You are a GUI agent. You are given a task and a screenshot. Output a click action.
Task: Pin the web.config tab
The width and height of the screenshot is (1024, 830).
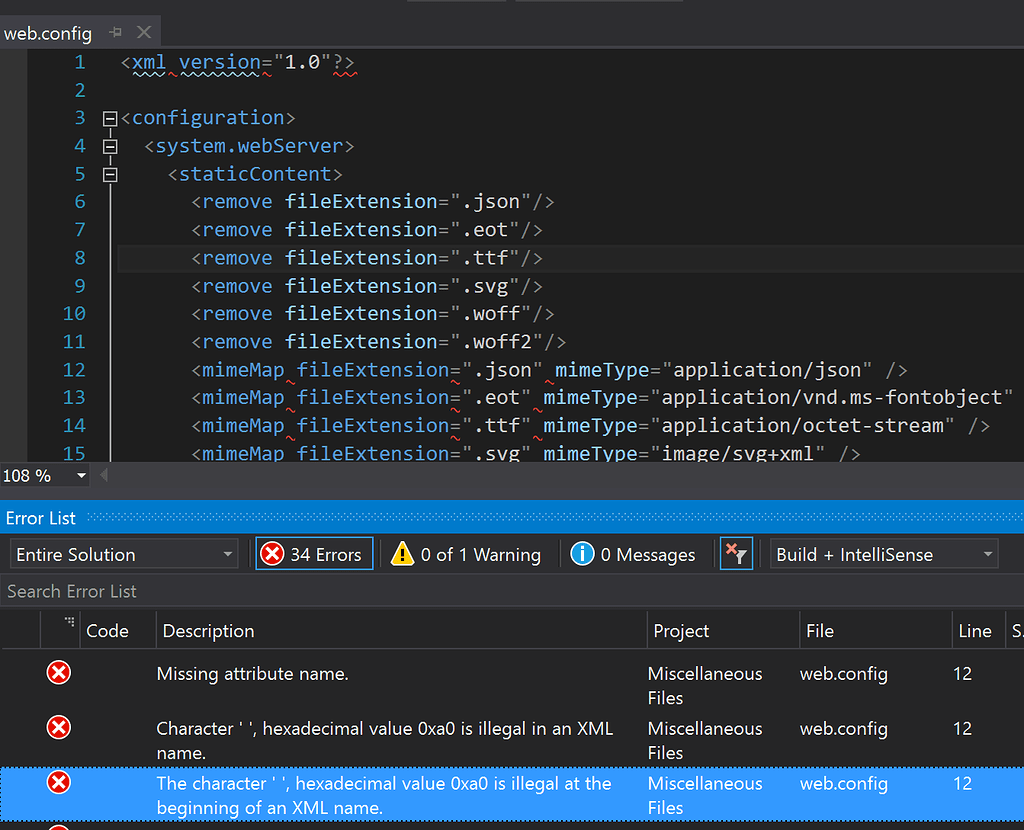(116, 32)
